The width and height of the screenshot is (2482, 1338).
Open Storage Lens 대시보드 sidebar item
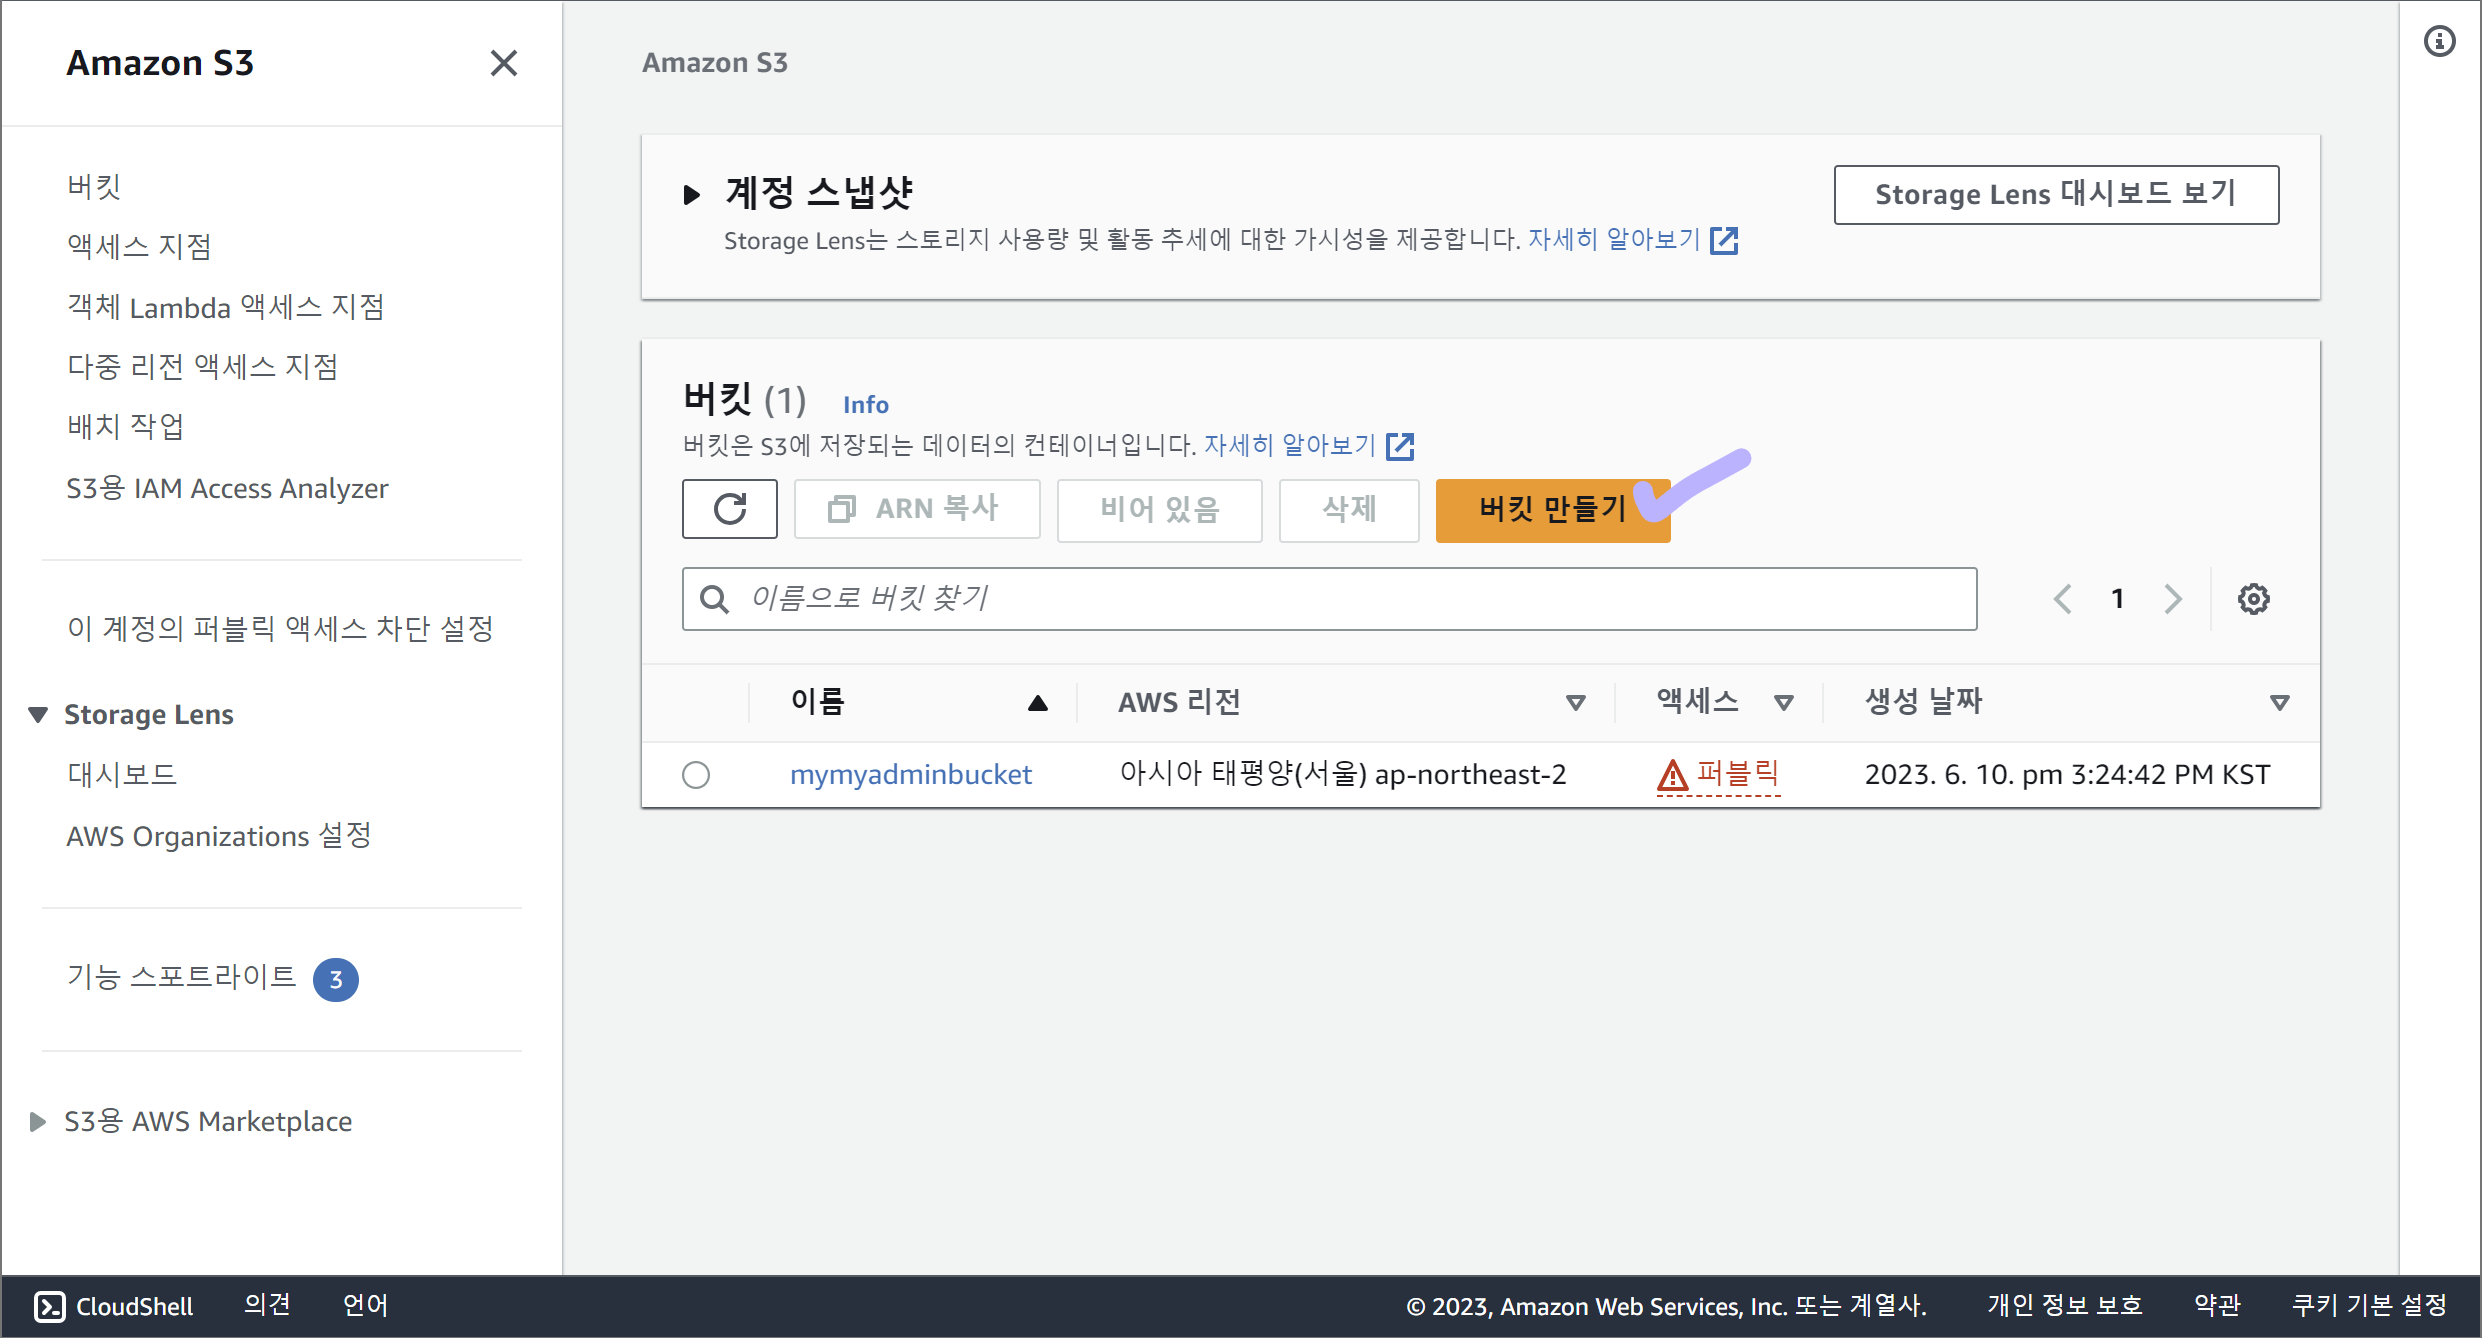[x=122, y=775]
